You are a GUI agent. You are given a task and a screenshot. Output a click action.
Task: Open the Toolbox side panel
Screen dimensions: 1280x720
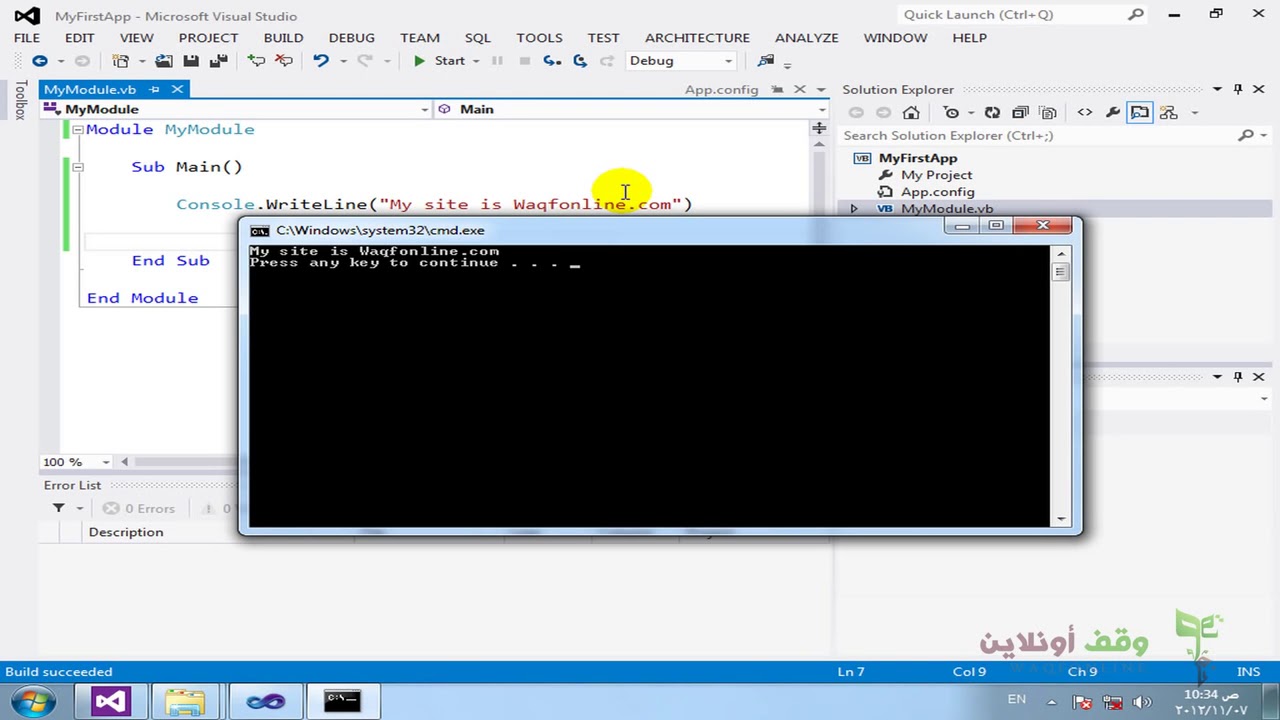tap(20, 100)
